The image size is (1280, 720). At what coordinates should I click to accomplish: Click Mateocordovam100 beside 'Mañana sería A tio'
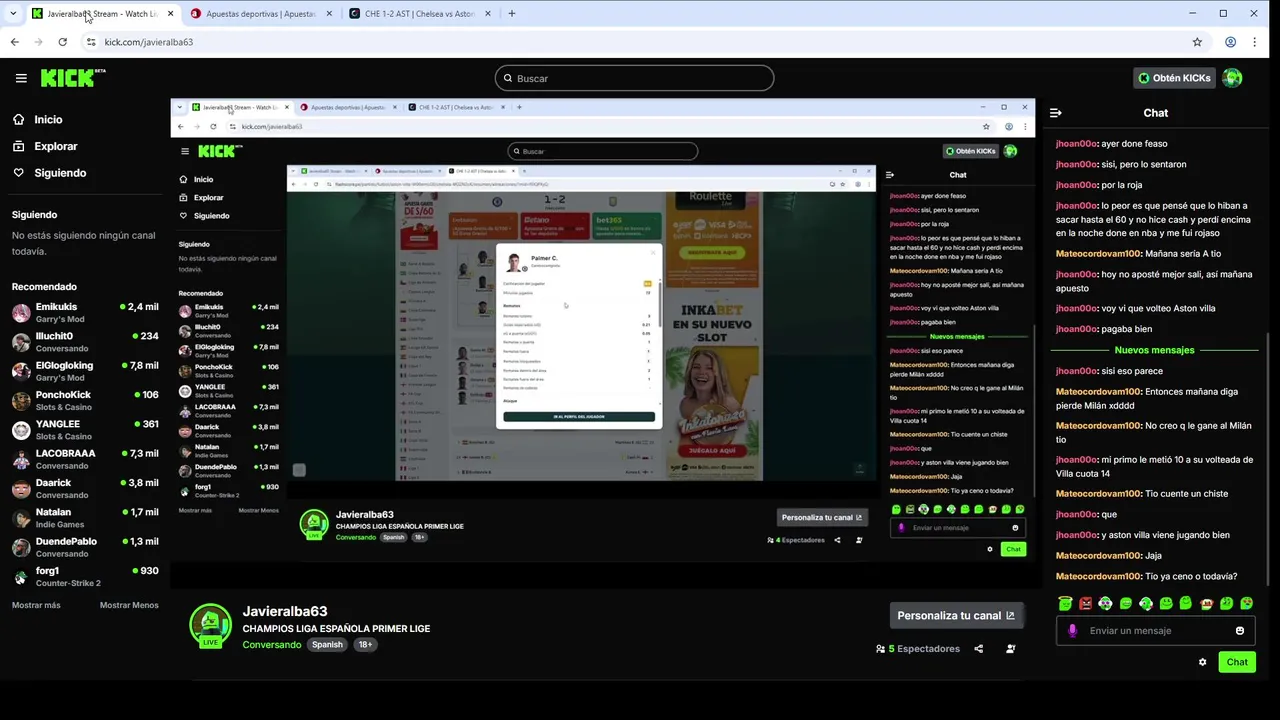(x=1098, y=254)
